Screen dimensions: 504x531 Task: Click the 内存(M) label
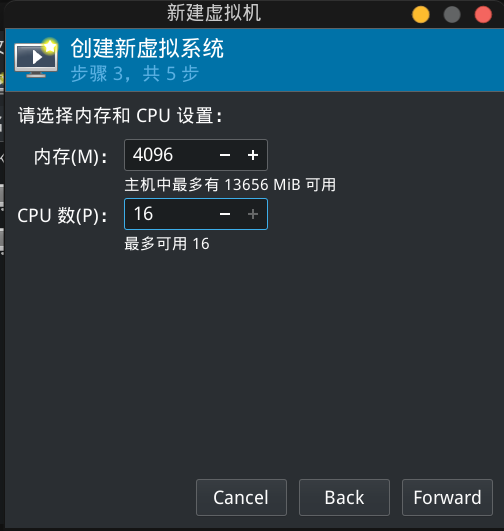tap(70, 157)
